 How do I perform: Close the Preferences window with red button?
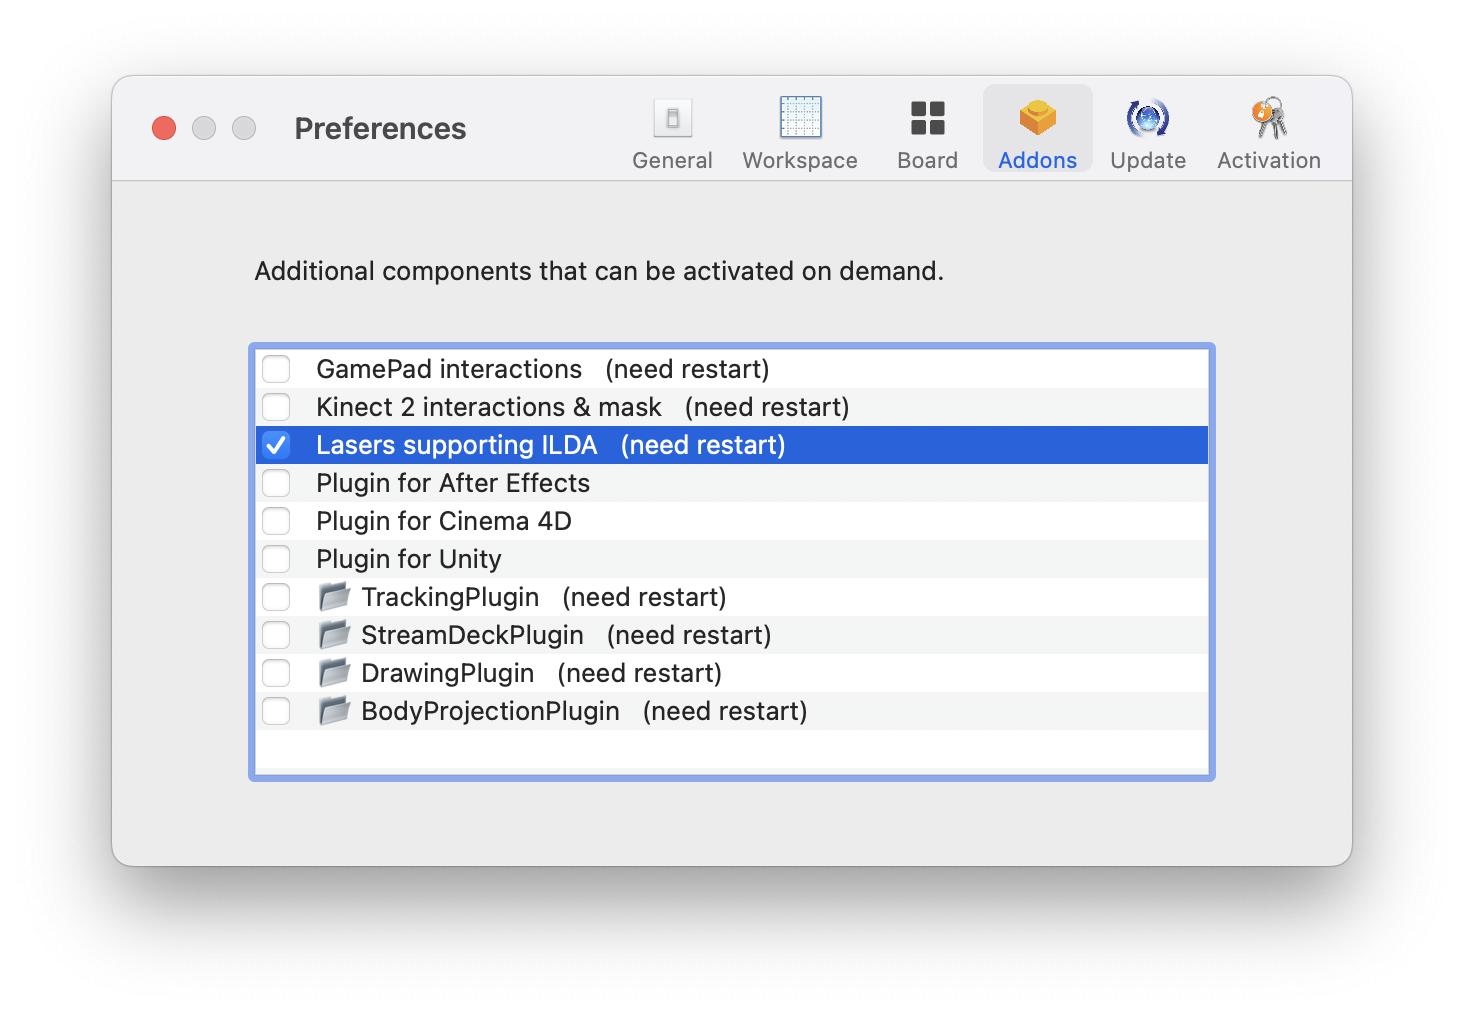[164, 128]
